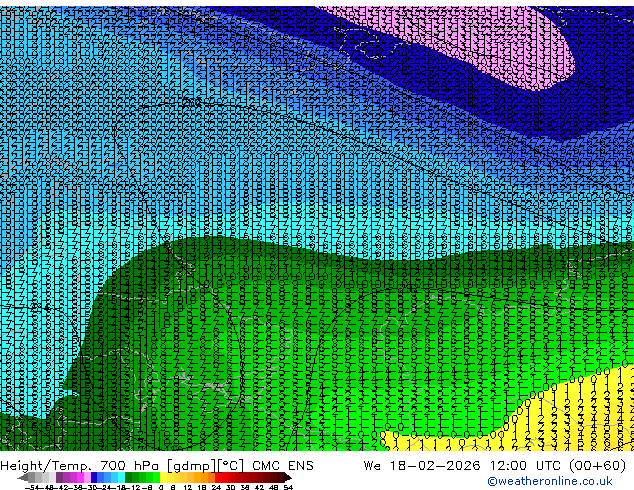Click the 'CMC ENS' model label
This screenshot has height=490, width=634.
pyautogui.click(x=283, y=466)
